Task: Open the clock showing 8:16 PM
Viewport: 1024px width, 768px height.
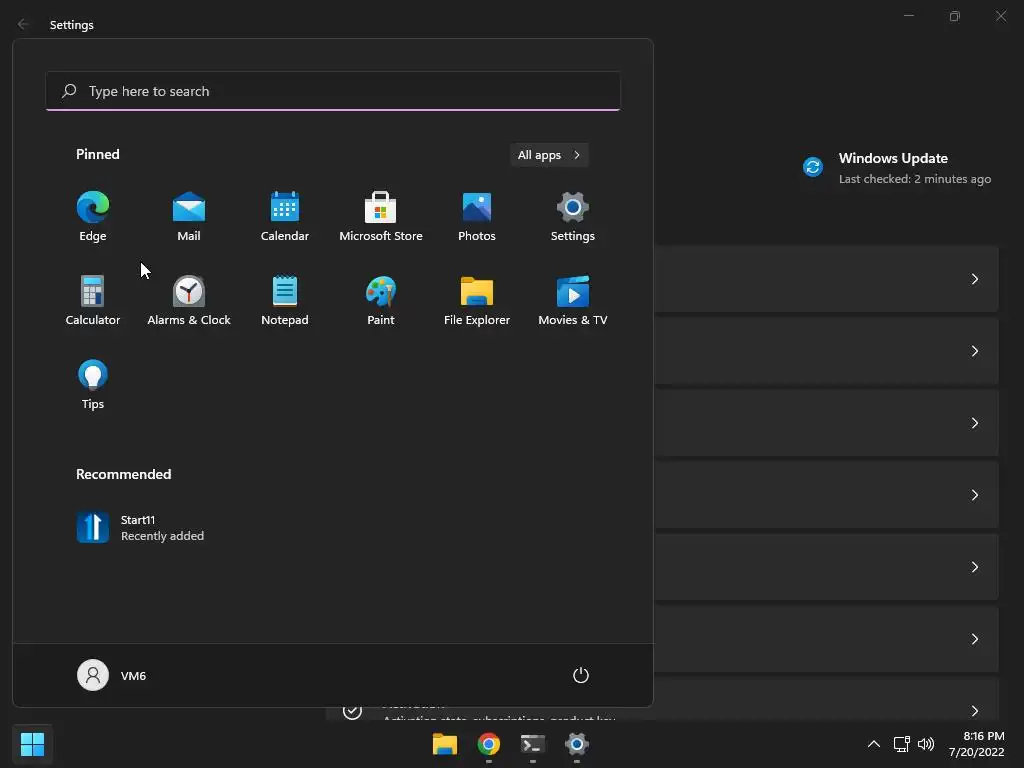Action: 976,744
